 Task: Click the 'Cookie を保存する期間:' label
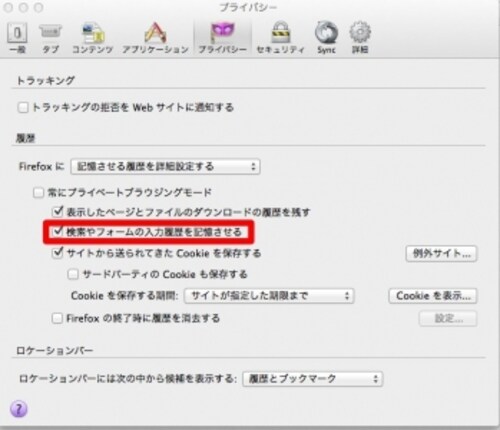tap(125, 296)
